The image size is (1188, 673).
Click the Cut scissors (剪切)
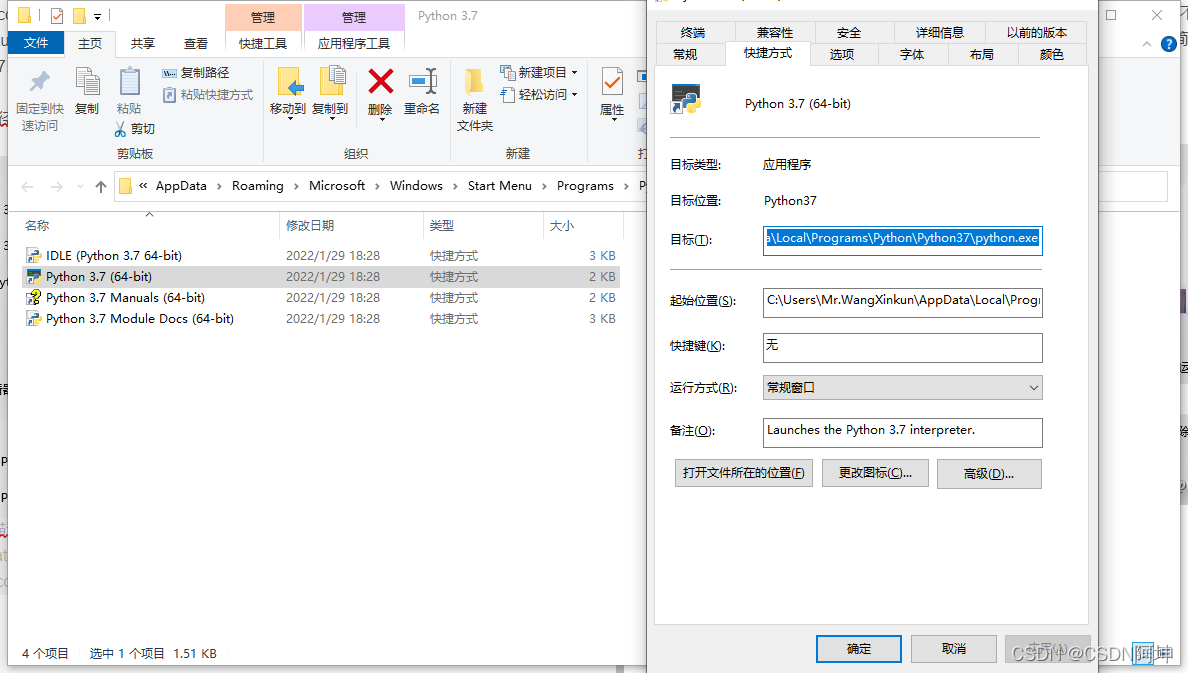pos(135,129)
